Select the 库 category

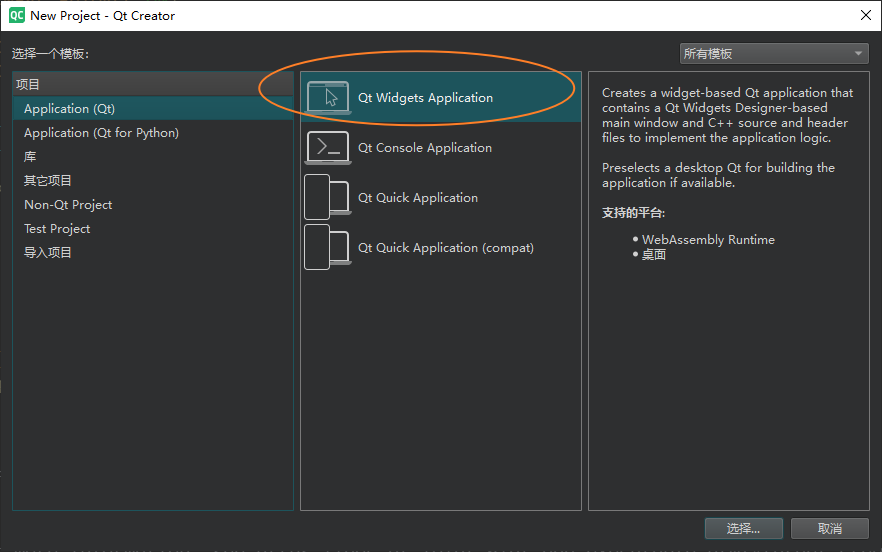coord(153,156)
